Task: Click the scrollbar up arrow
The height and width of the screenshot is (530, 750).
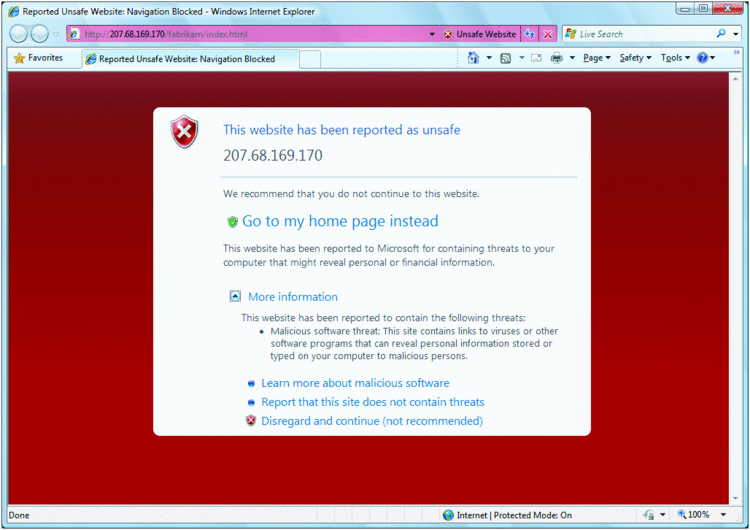Action: click(x=735, y=78)
